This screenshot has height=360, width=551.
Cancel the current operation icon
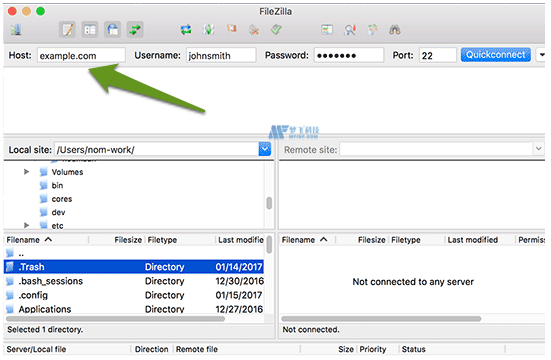(x=231, y=29)
